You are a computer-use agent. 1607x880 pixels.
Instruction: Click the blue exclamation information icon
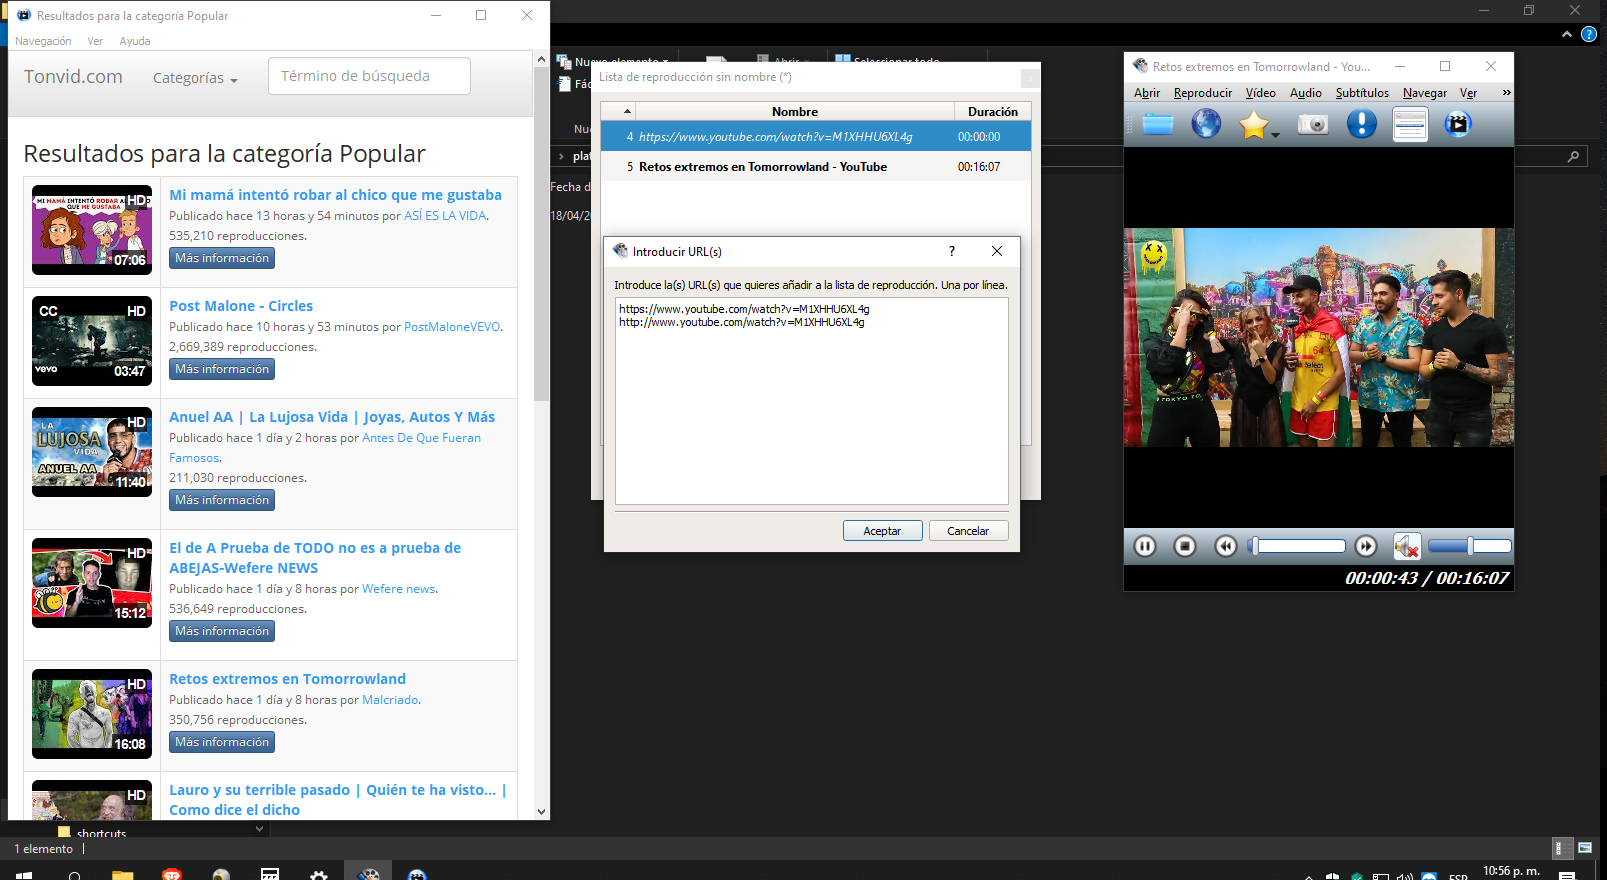click(1361, 124)
